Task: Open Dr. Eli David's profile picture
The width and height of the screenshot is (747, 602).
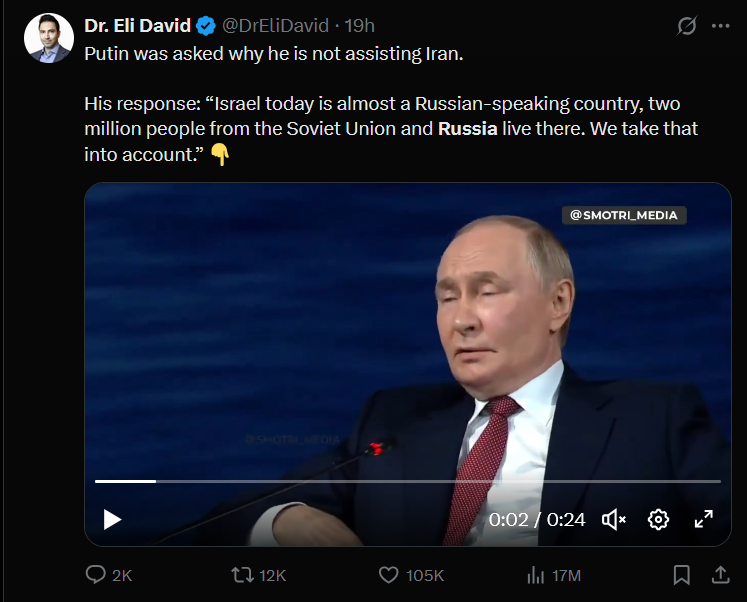Action: tap(49, 38)
